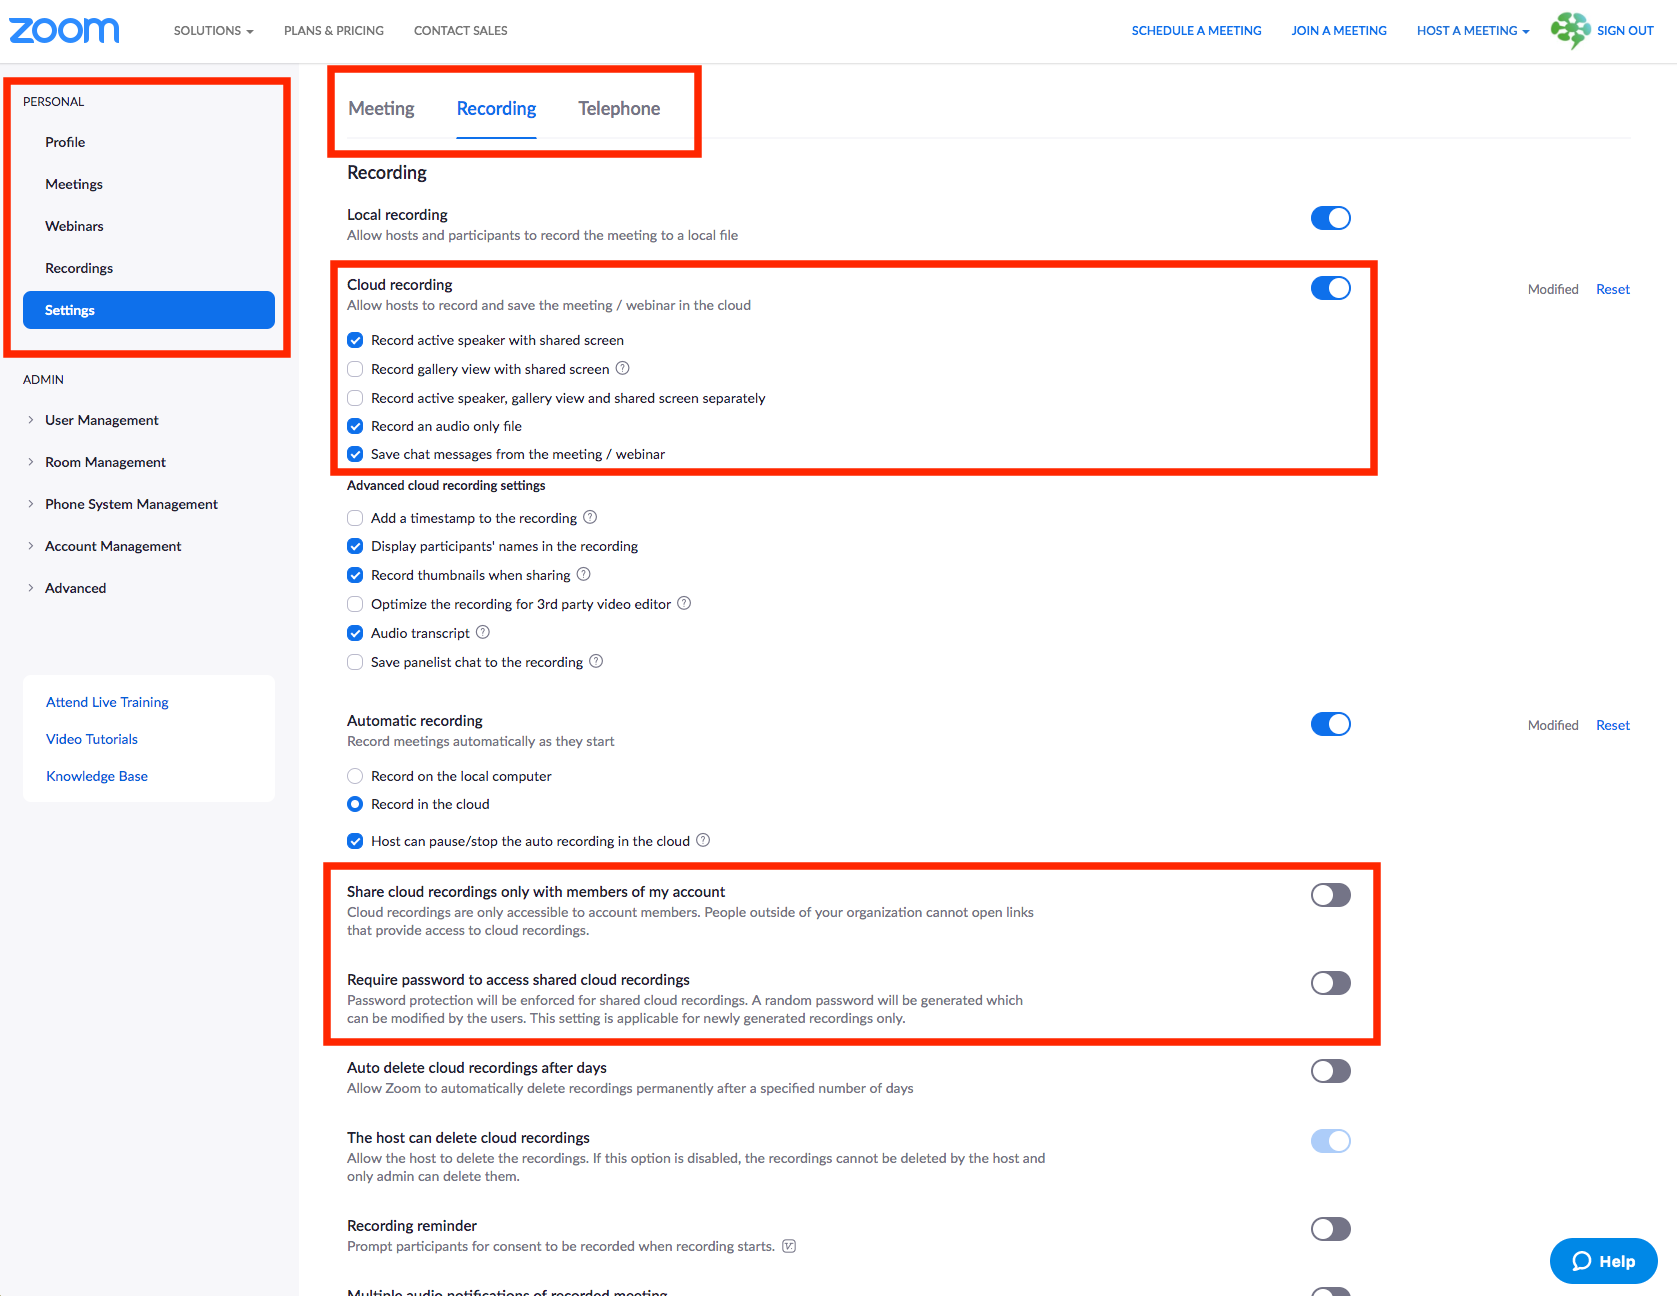Screen dimensions: 1677x1296
Task: Click help icon beside 3rd party video editor
Action: pyautogui.click(x=684, y=603)
